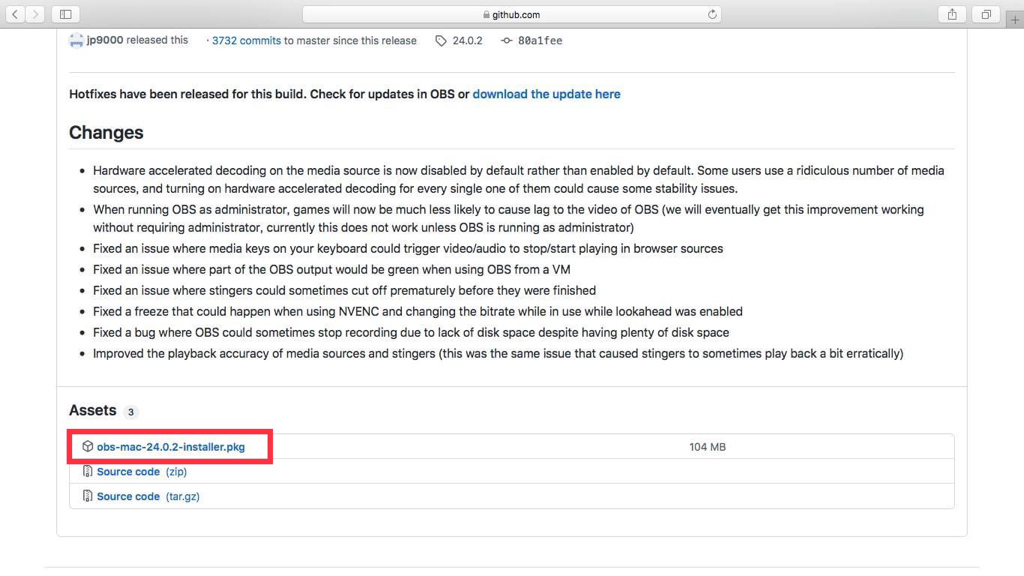
Task: Click the NVENC freeze fix bullet
Action: [x=418, y=312]
